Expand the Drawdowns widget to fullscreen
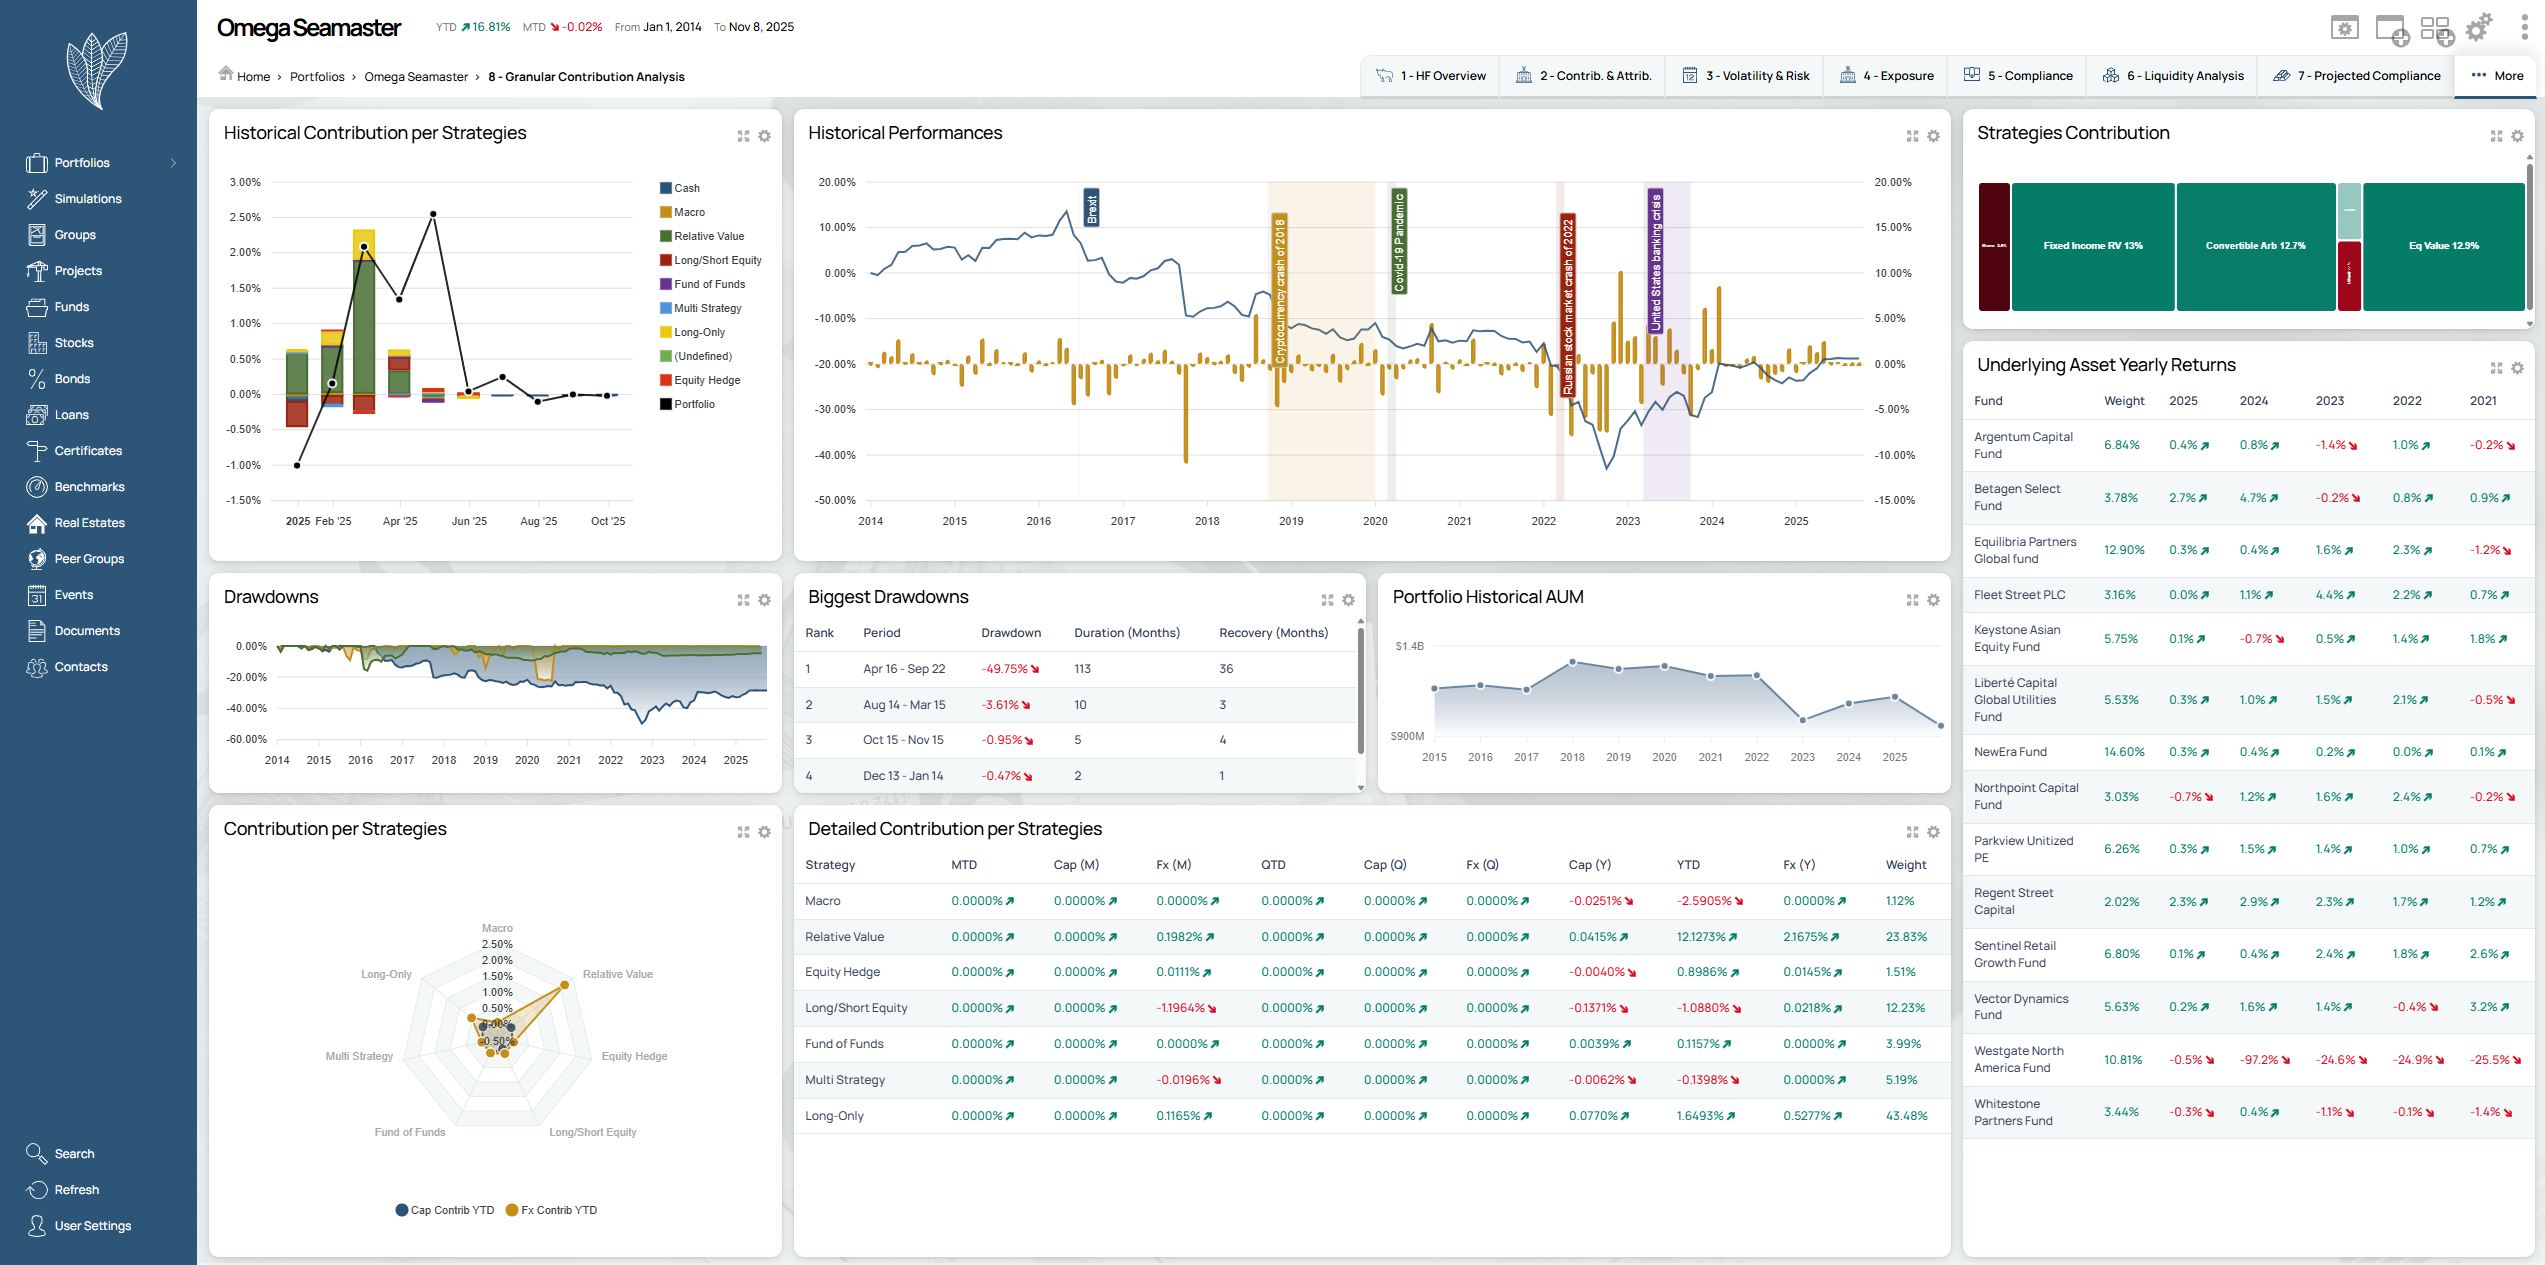 point(743,600)
